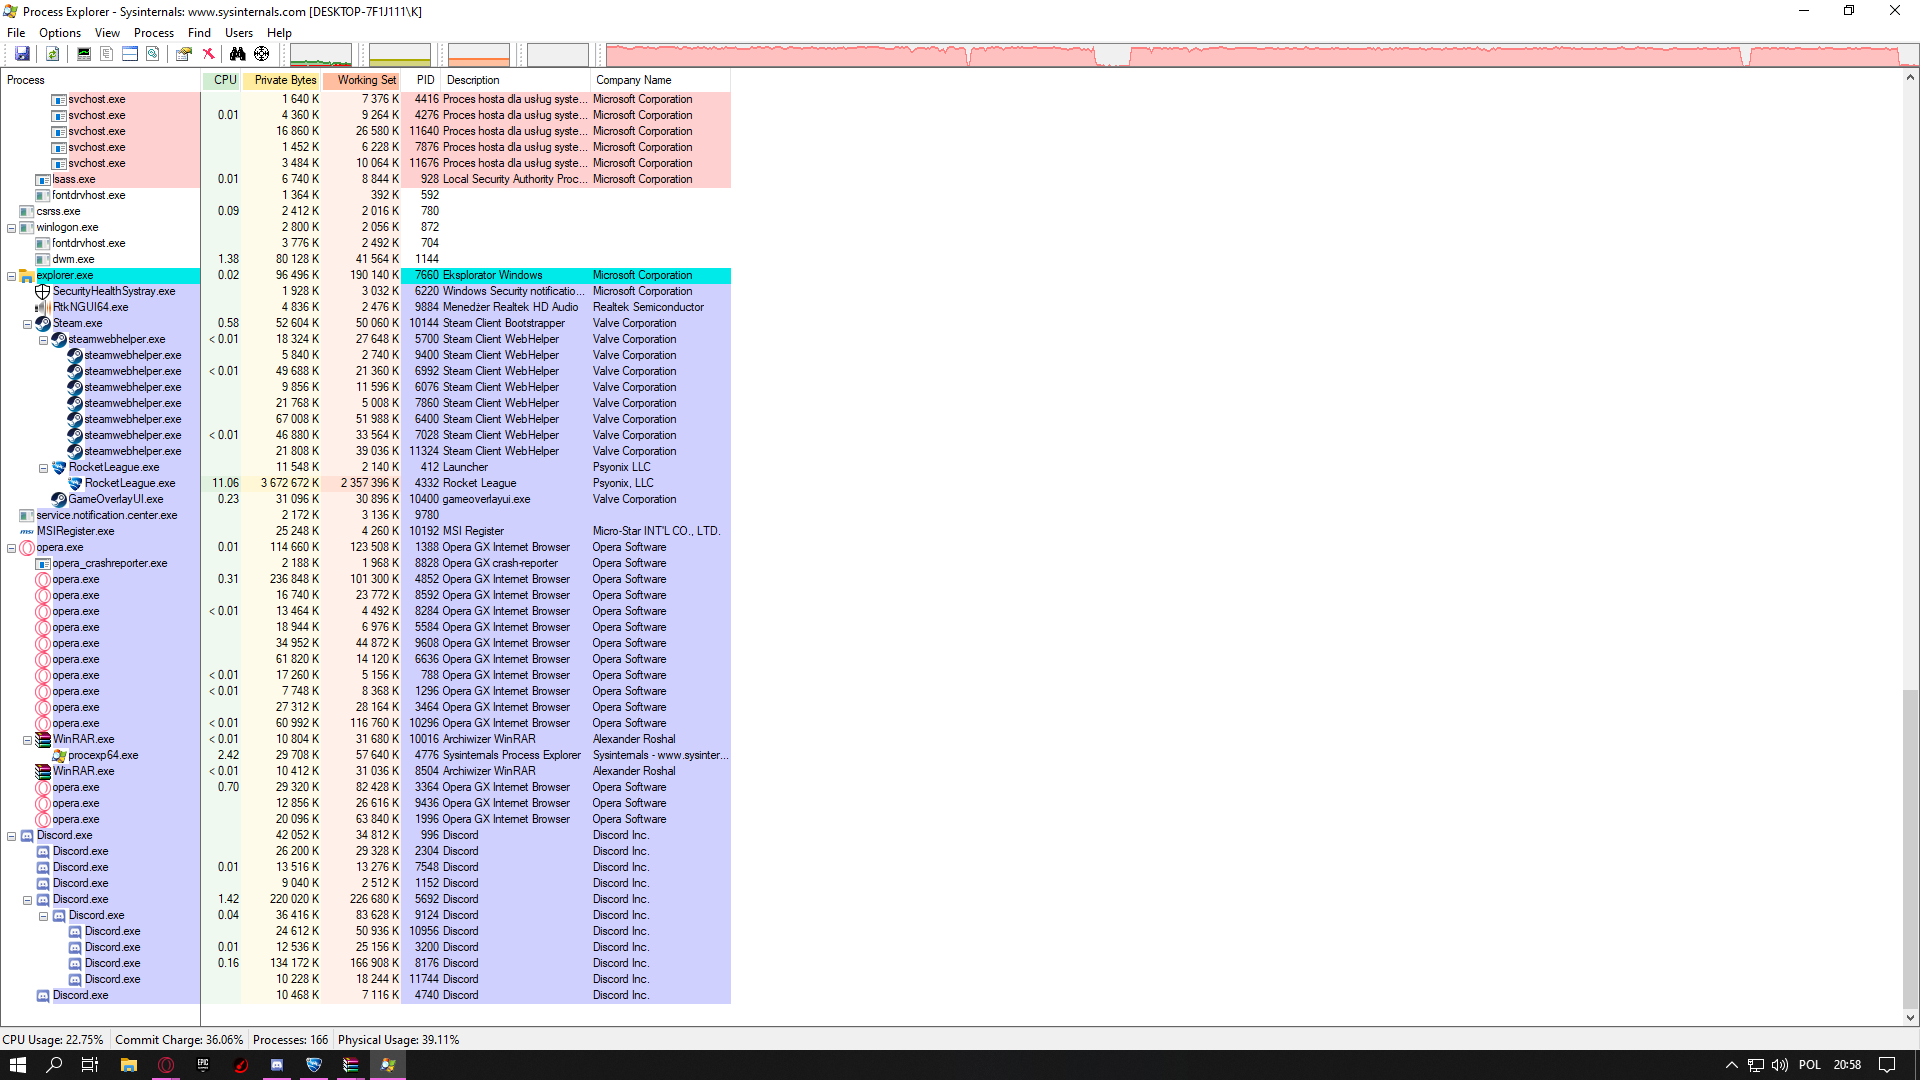Select the opera_crashreporter.exe row
The width and height of the screenshot is (1920, 1080).
366,563
